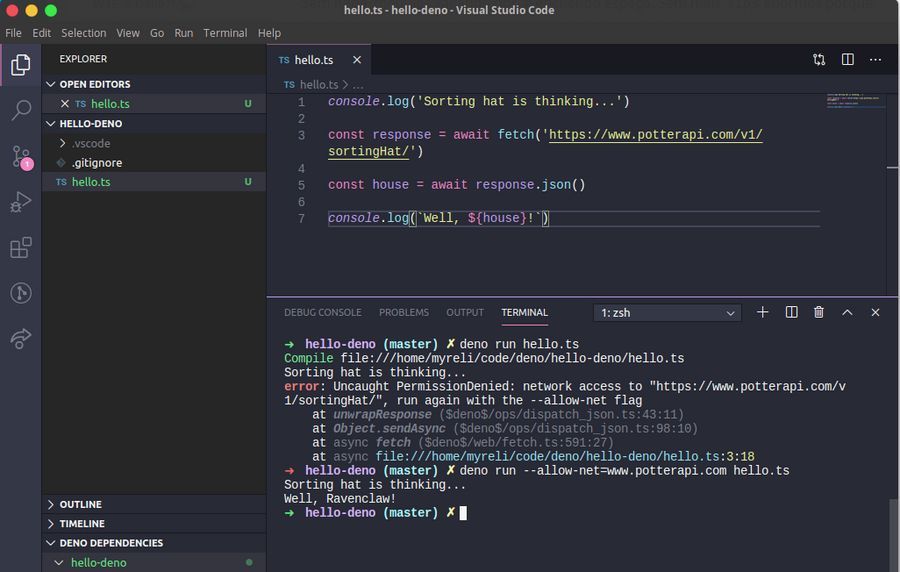
Task: Open the Extensions view
Action: coord(21,248)
